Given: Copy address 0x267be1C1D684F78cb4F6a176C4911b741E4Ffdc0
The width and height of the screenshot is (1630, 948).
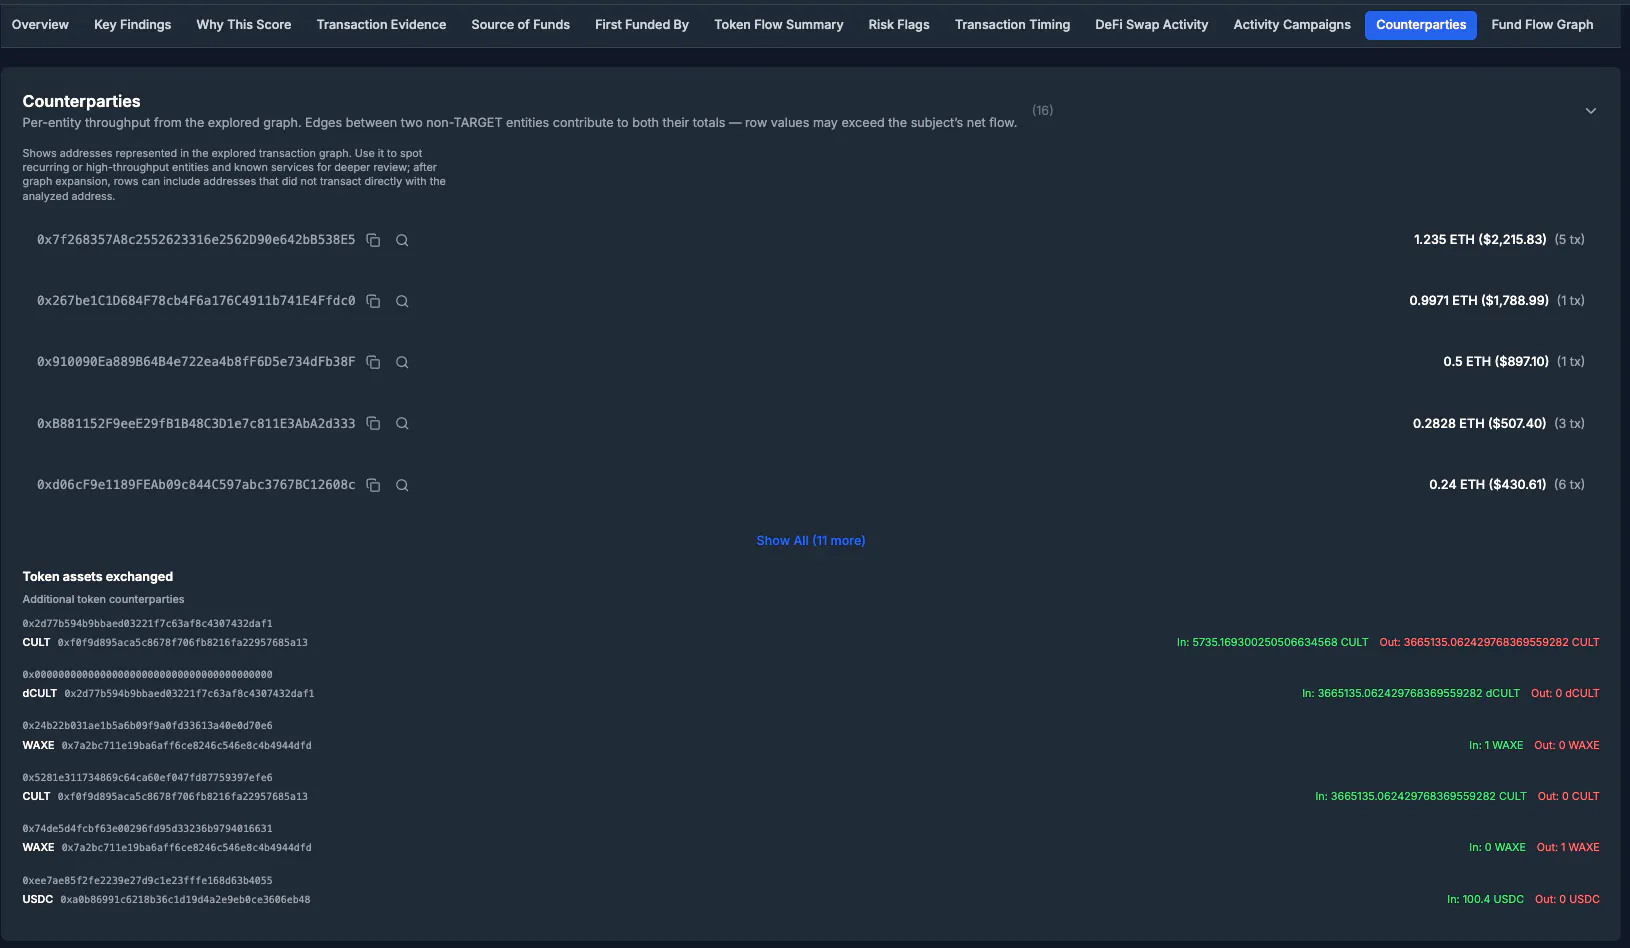Looking at the screenshot, I should (373, 301).
